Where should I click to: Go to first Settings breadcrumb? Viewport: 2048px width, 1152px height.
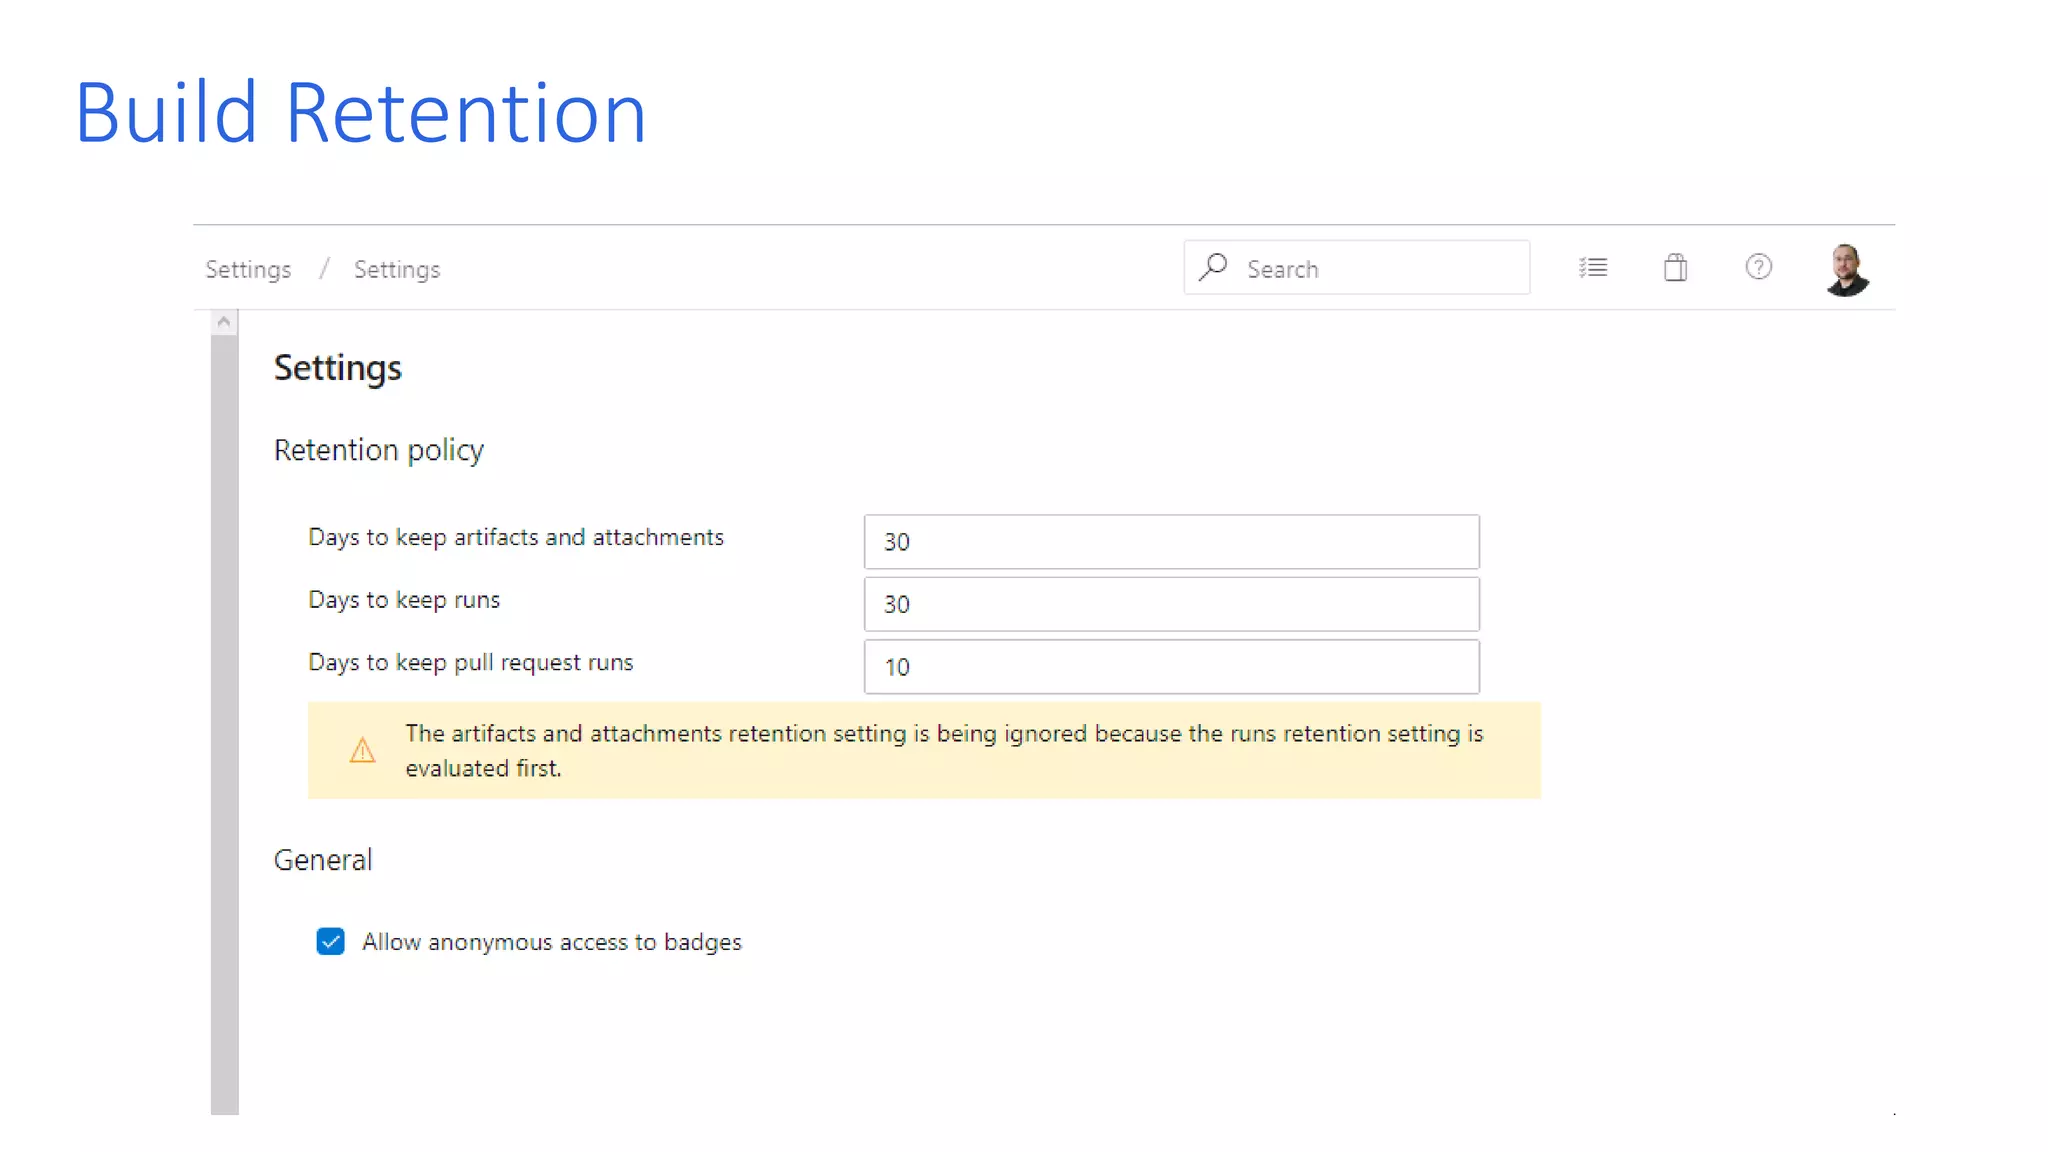pyautogui.click(x=248, y=269)
